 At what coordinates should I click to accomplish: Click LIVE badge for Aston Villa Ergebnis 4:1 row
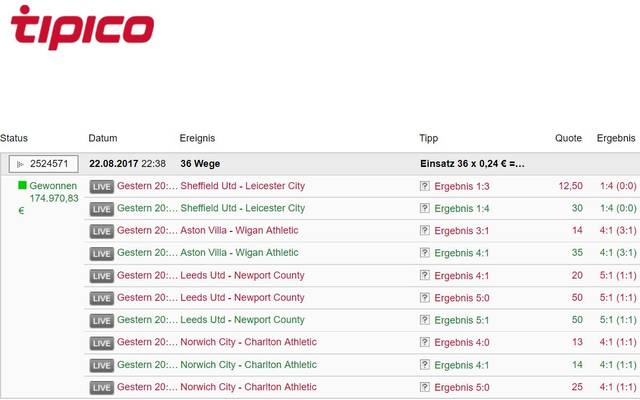coord(102,254)
